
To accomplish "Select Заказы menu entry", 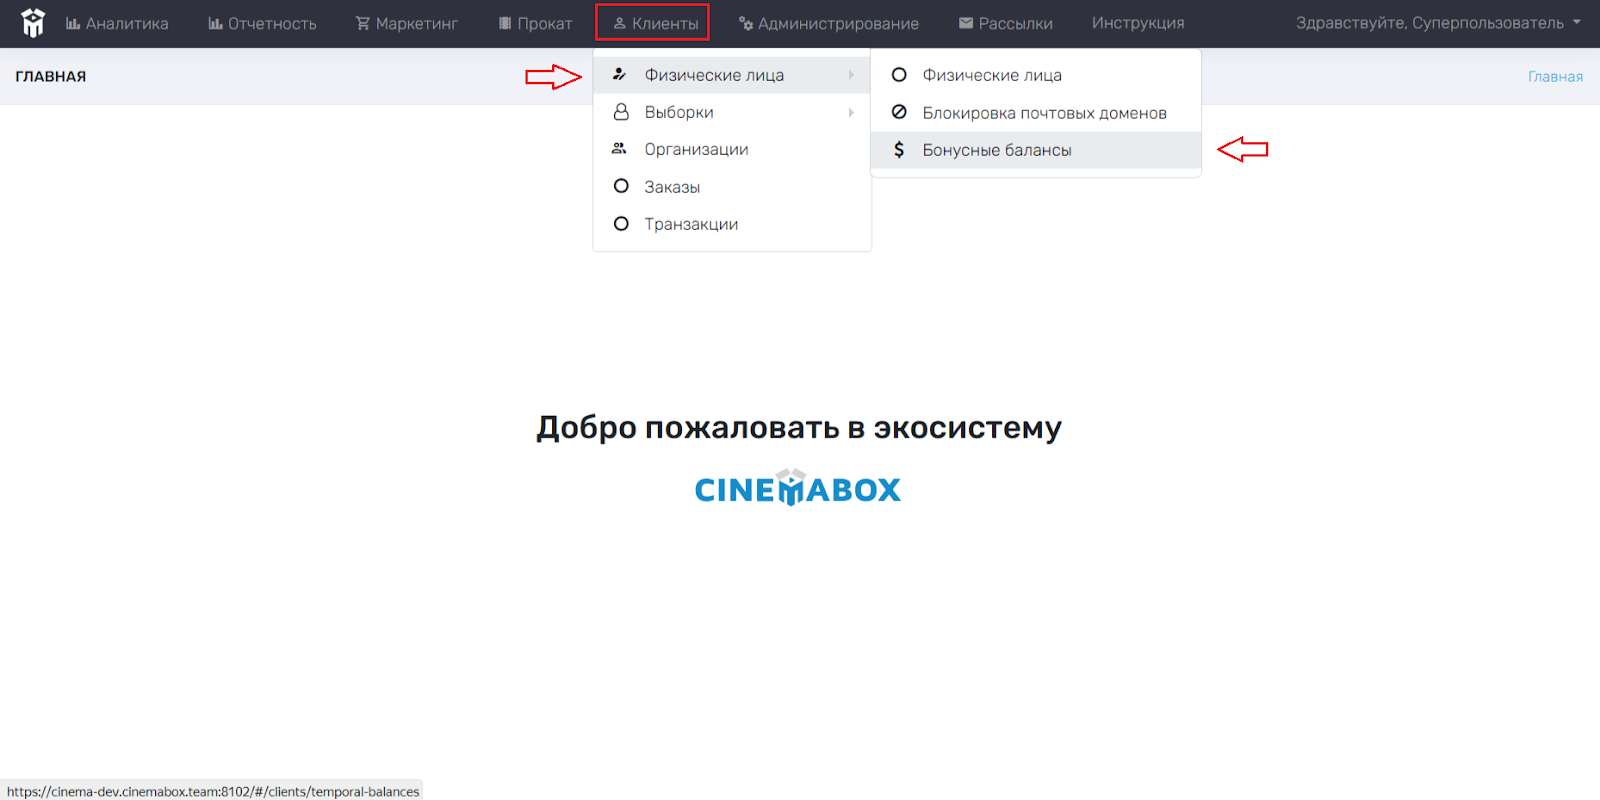I will 732,187.
